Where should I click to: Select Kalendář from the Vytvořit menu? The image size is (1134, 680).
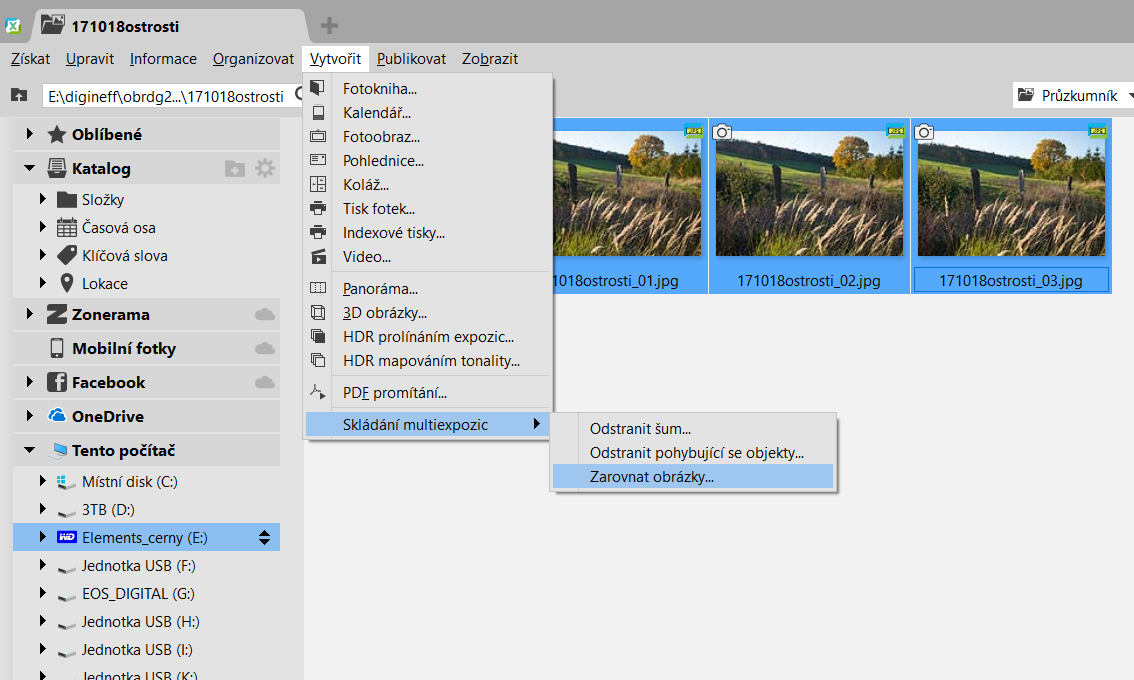pyautogui.click(x=427, y=113)
